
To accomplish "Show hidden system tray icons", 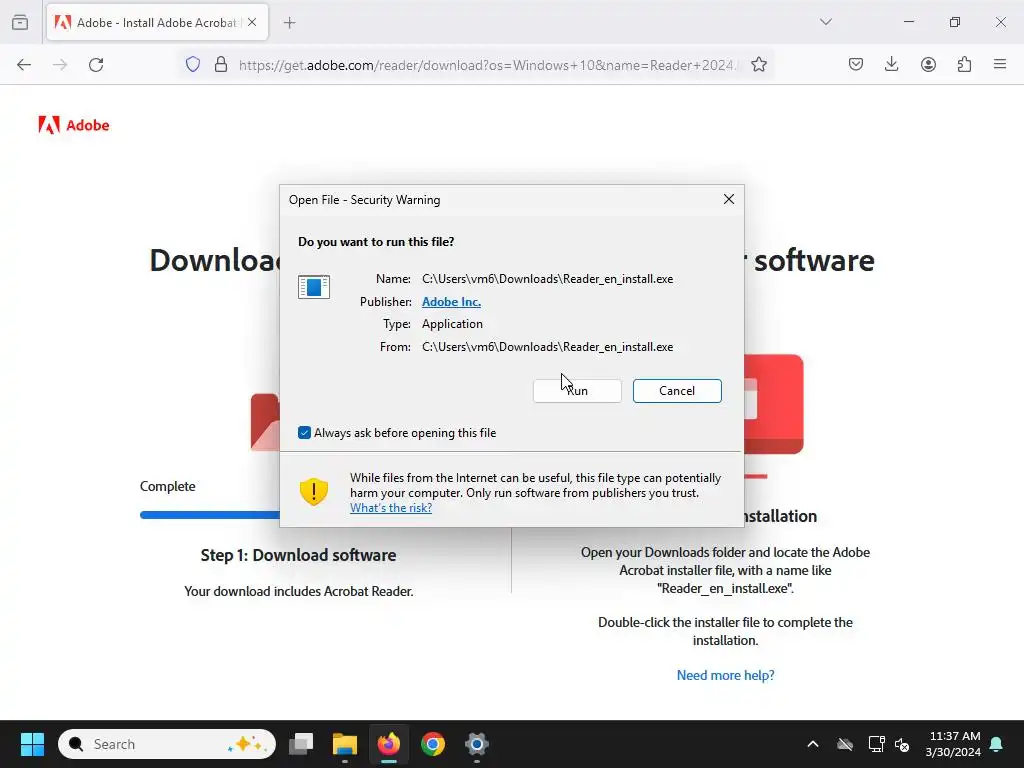I will pos(813,744).
